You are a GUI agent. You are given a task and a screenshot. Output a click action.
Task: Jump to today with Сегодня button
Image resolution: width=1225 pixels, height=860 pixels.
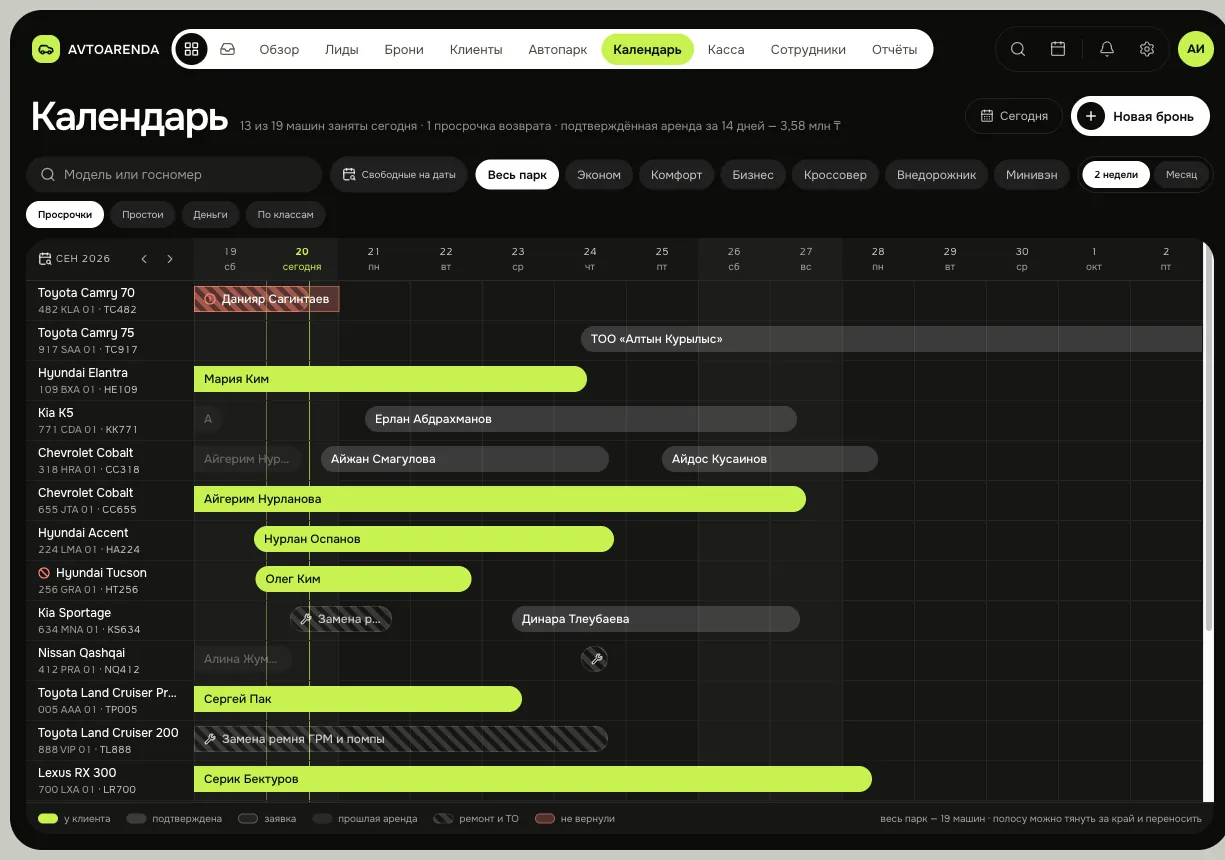pos(1014,116)
